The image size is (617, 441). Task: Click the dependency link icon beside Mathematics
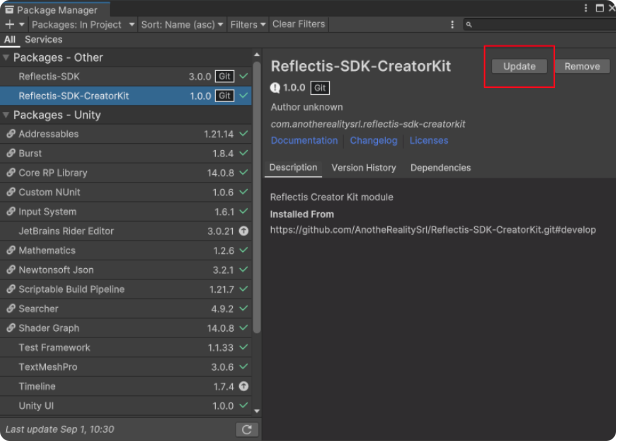click(x=11, y=250)
